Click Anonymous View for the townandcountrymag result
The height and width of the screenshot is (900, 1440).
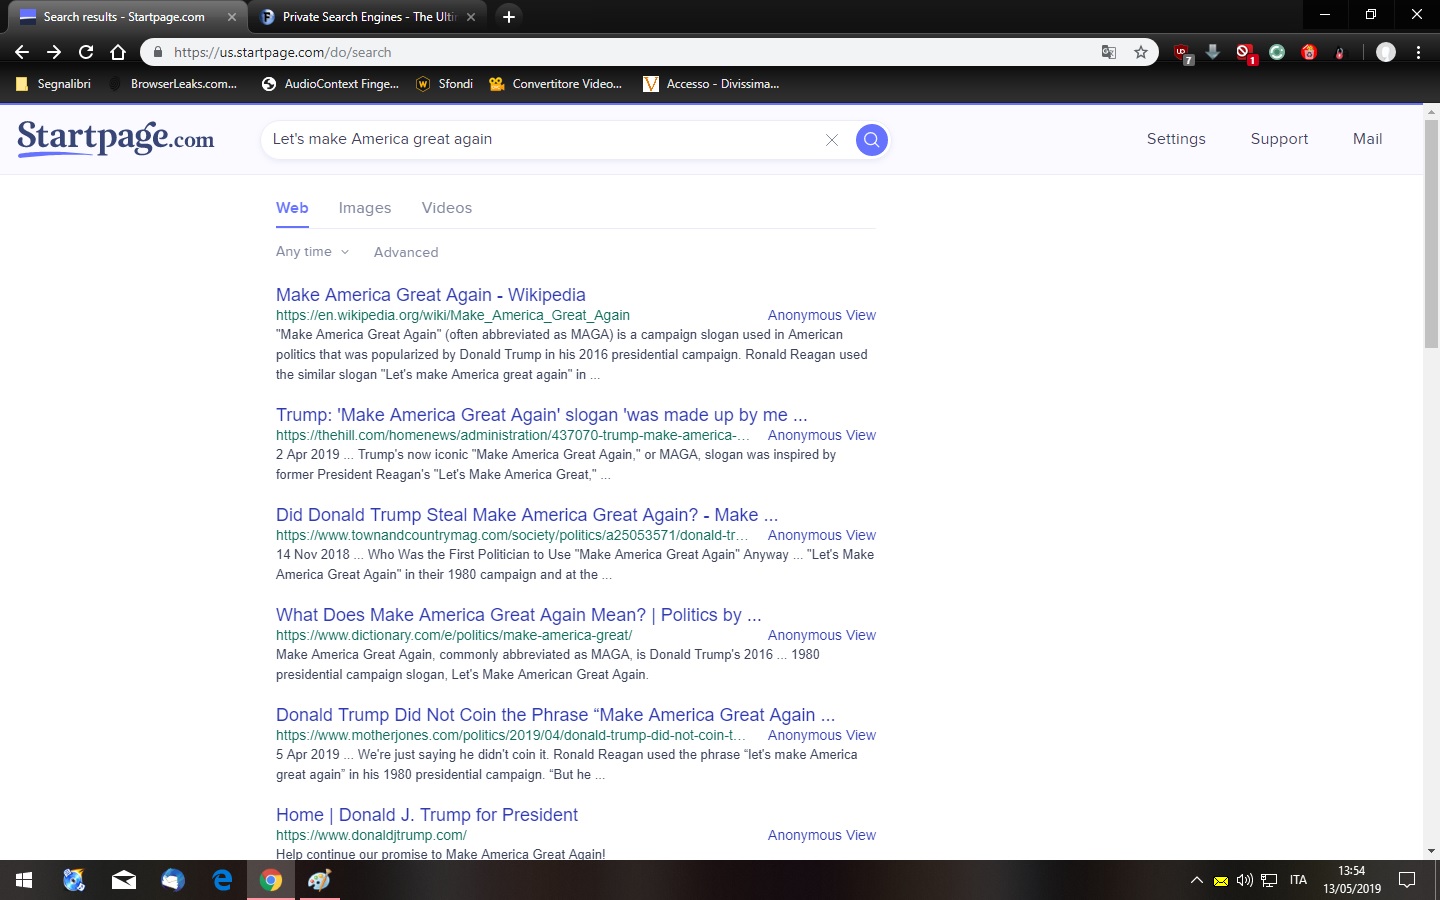tap(822, 535)
